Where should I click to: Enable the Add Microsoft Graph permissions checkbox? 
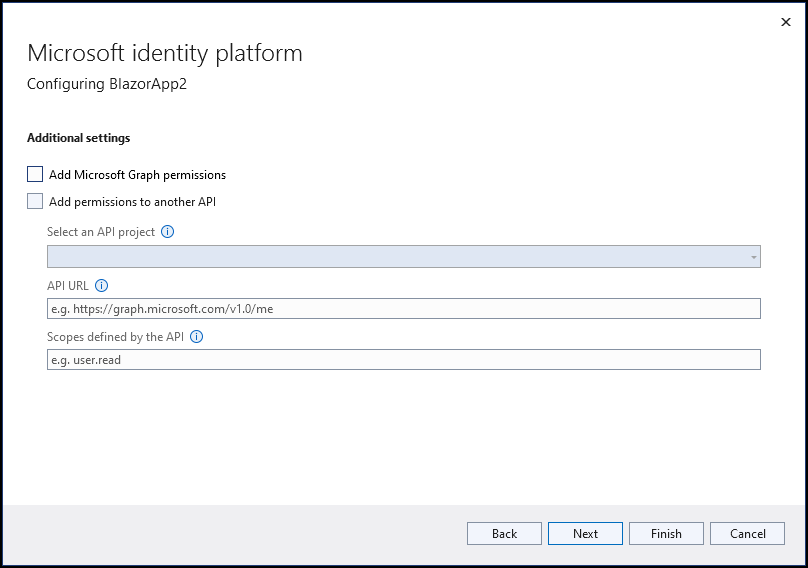click(x=35, y=174)
